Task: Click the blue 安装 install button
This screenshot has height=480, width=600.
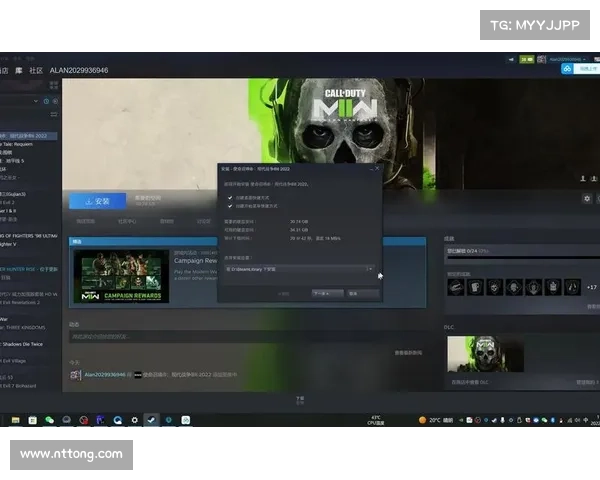Action: 98,201
